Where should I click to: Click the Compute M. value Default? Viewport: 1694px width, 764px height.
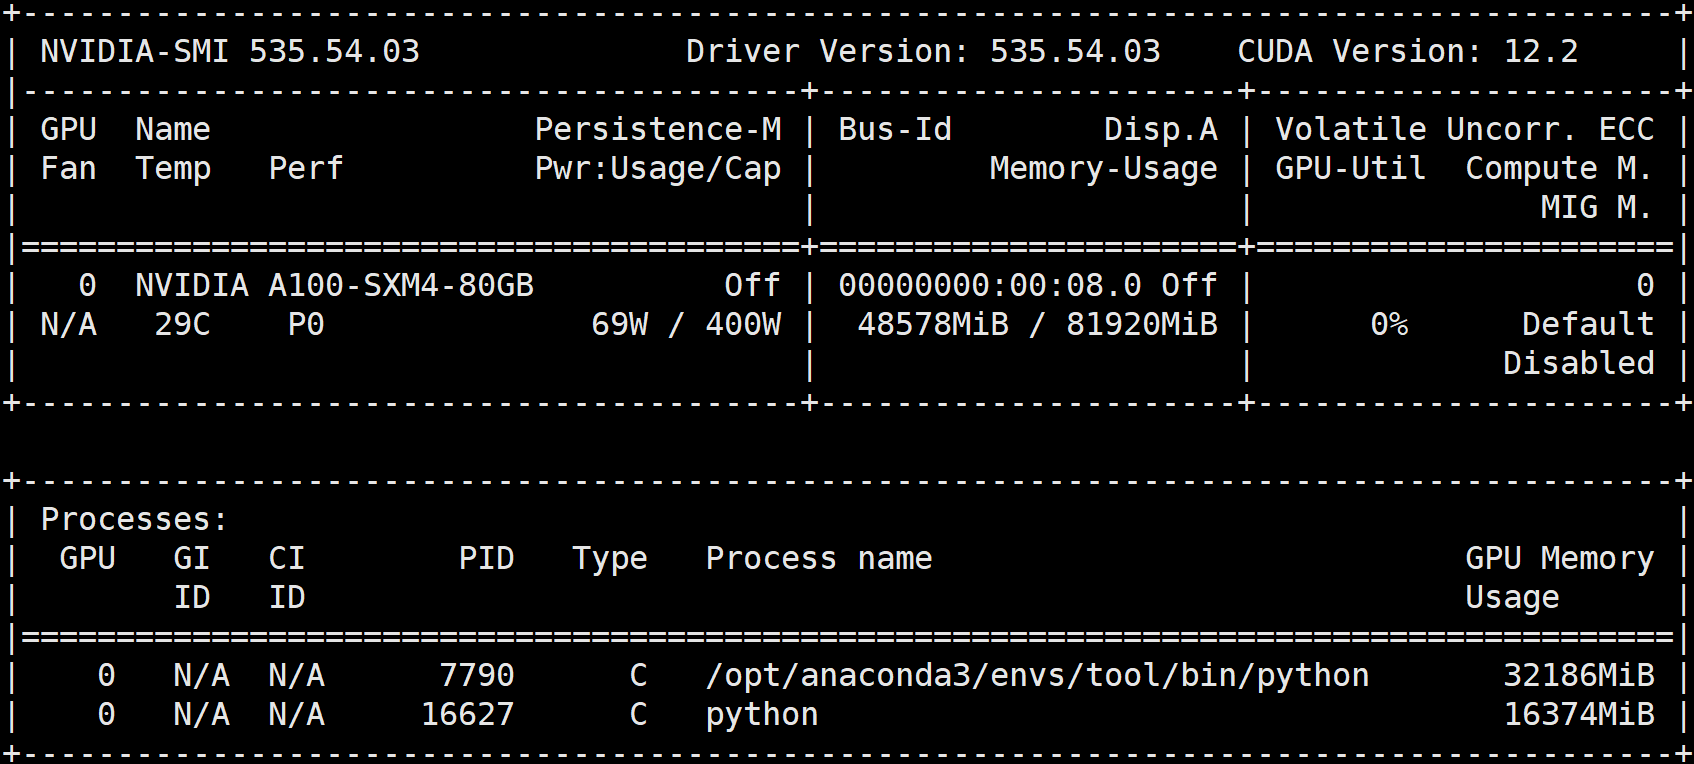tap(1588, 324)
